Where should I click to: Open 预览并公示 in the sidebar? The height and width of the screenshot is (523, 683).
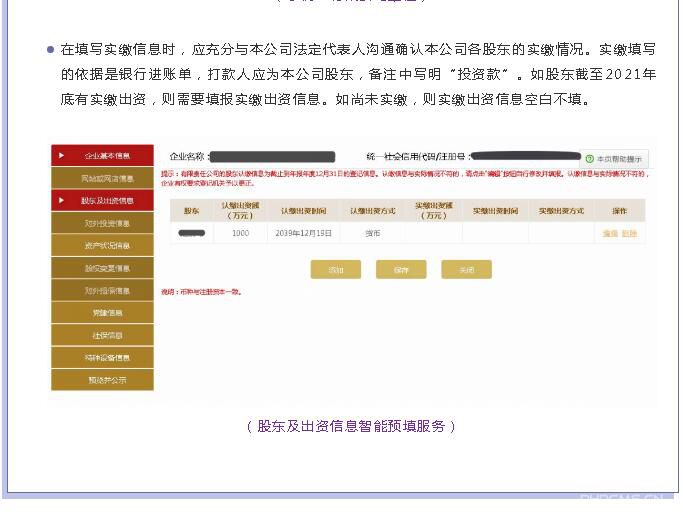pos(106,381)
